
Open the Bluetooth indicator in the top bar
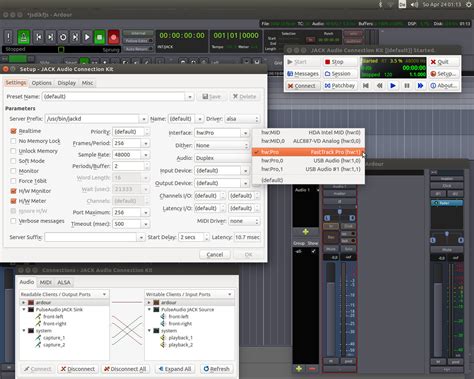pos(381,4)
